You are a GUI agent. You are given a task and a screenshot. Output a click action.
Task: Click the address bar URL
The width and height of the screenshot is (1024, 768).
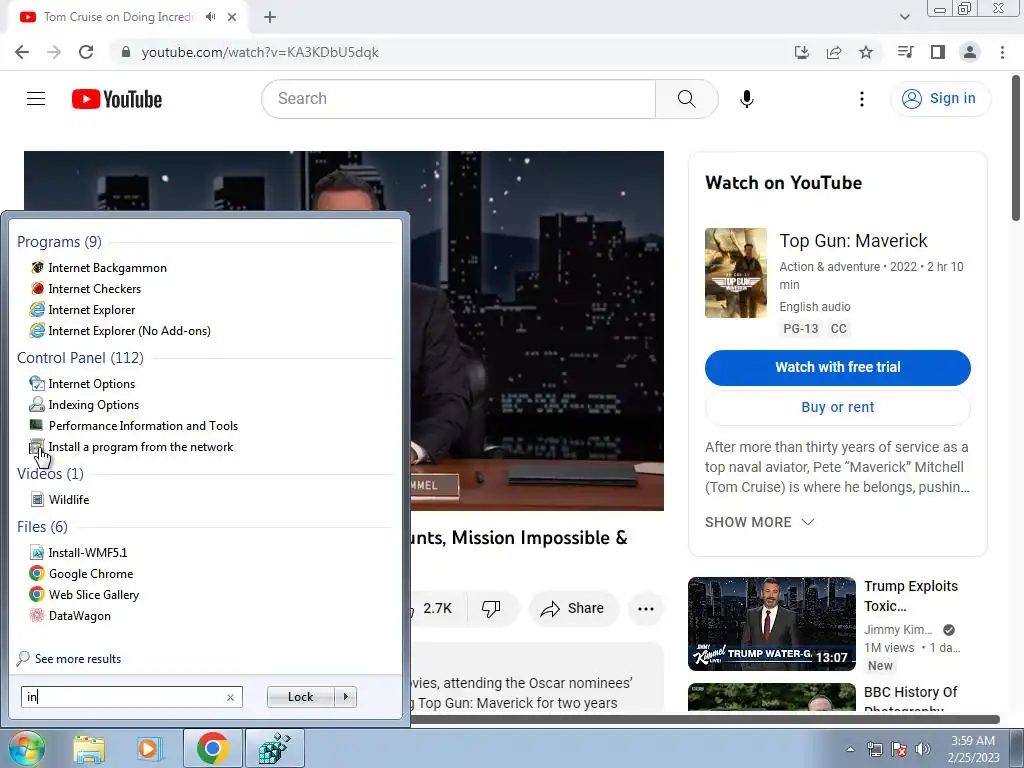point(260,52)
